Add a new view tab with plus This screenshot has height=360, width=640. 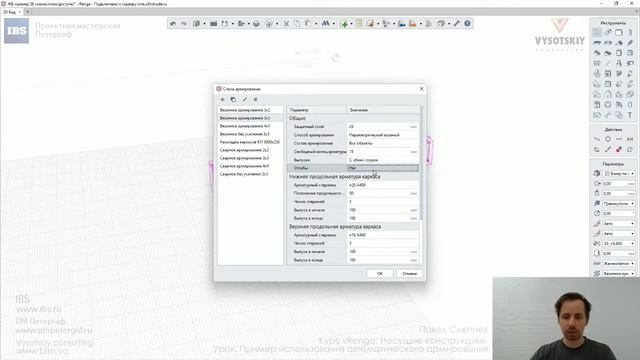pyautogui.click(x=27, y=12)
